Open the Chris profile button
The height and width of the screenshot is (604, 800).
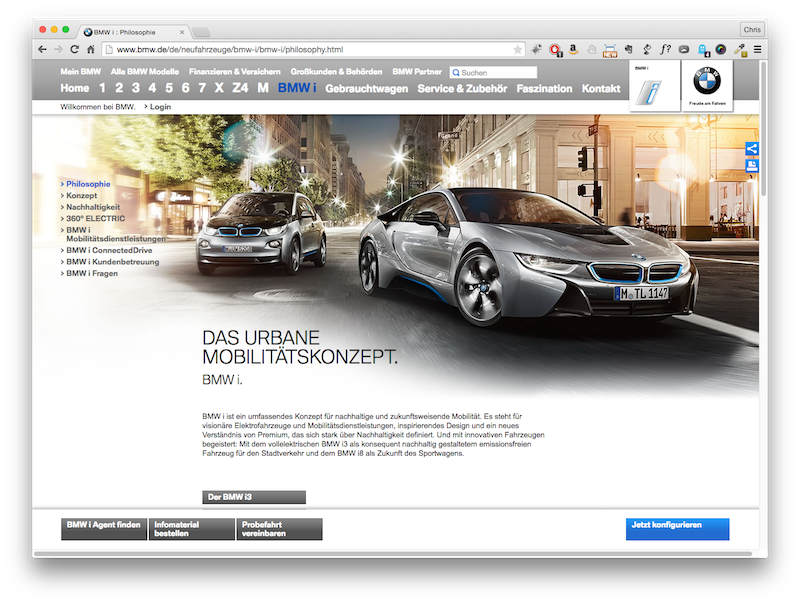750,30
